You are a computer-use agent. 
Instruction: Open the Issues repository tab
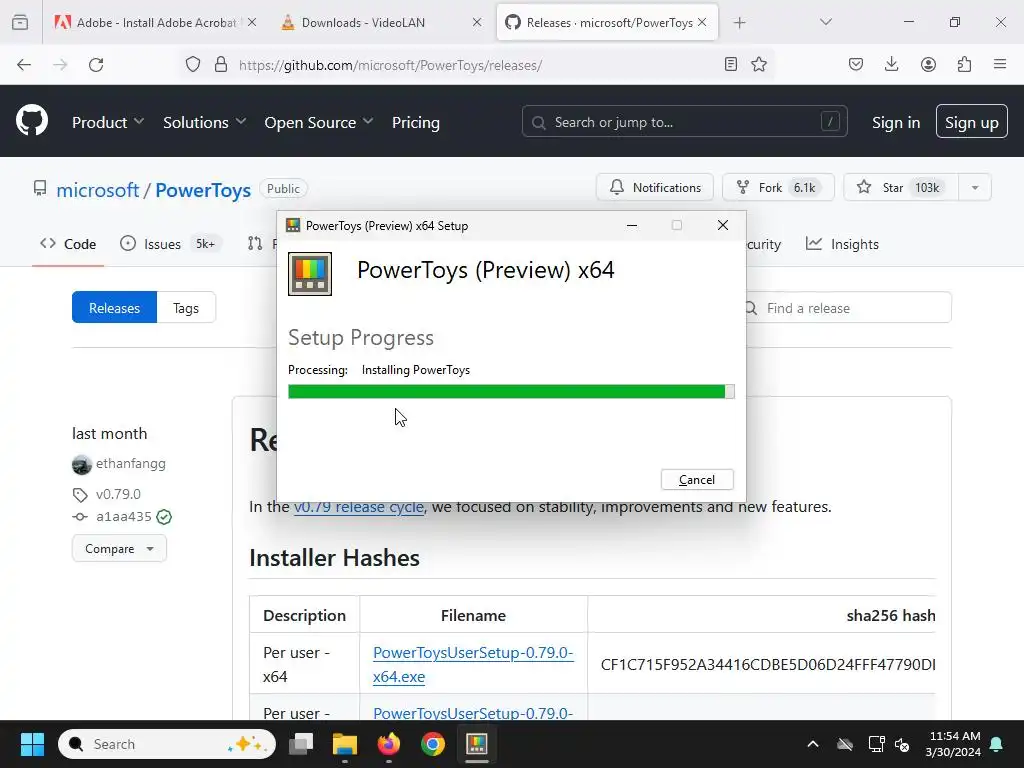click(171, 244)
